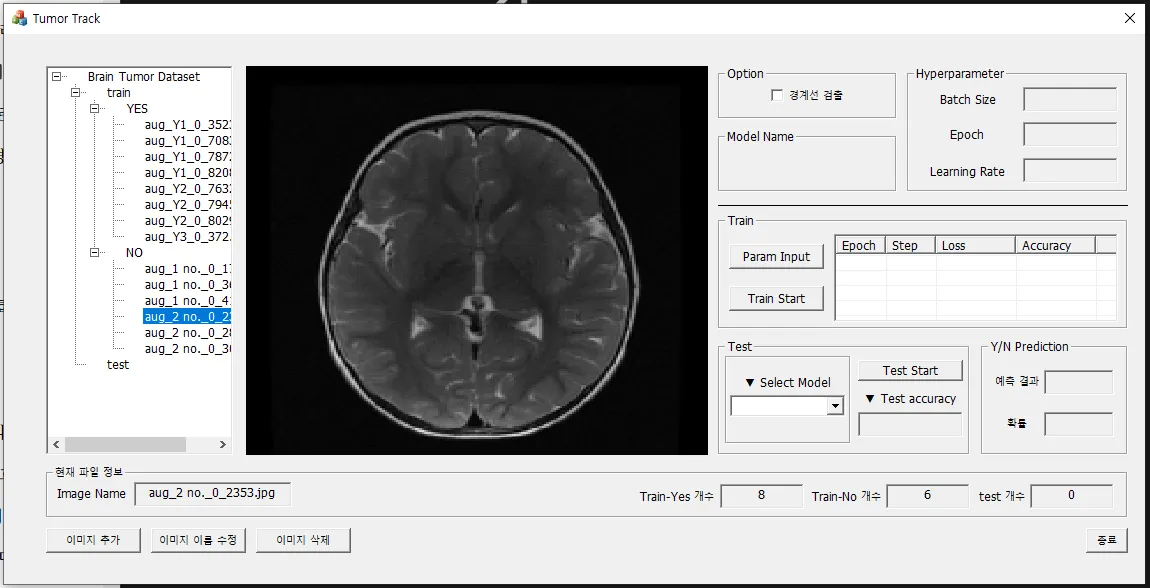Click the 종료 exit button
Image resolution: width=1150 pixels, height=588 pixels.
(x=1107, y=540)
